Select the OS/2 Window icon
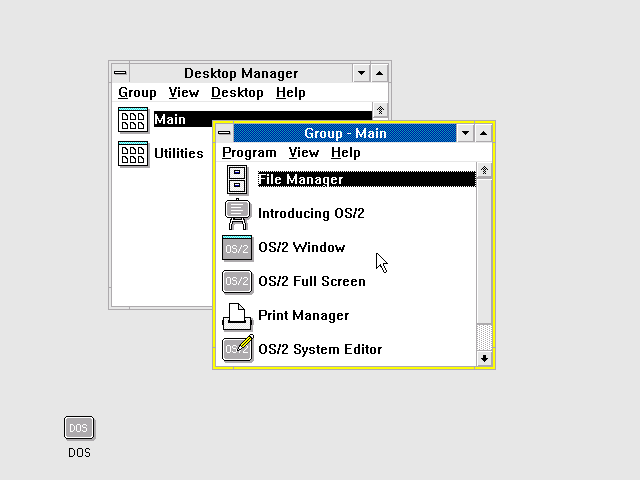 pyautogui.click(x=237, y=248)
